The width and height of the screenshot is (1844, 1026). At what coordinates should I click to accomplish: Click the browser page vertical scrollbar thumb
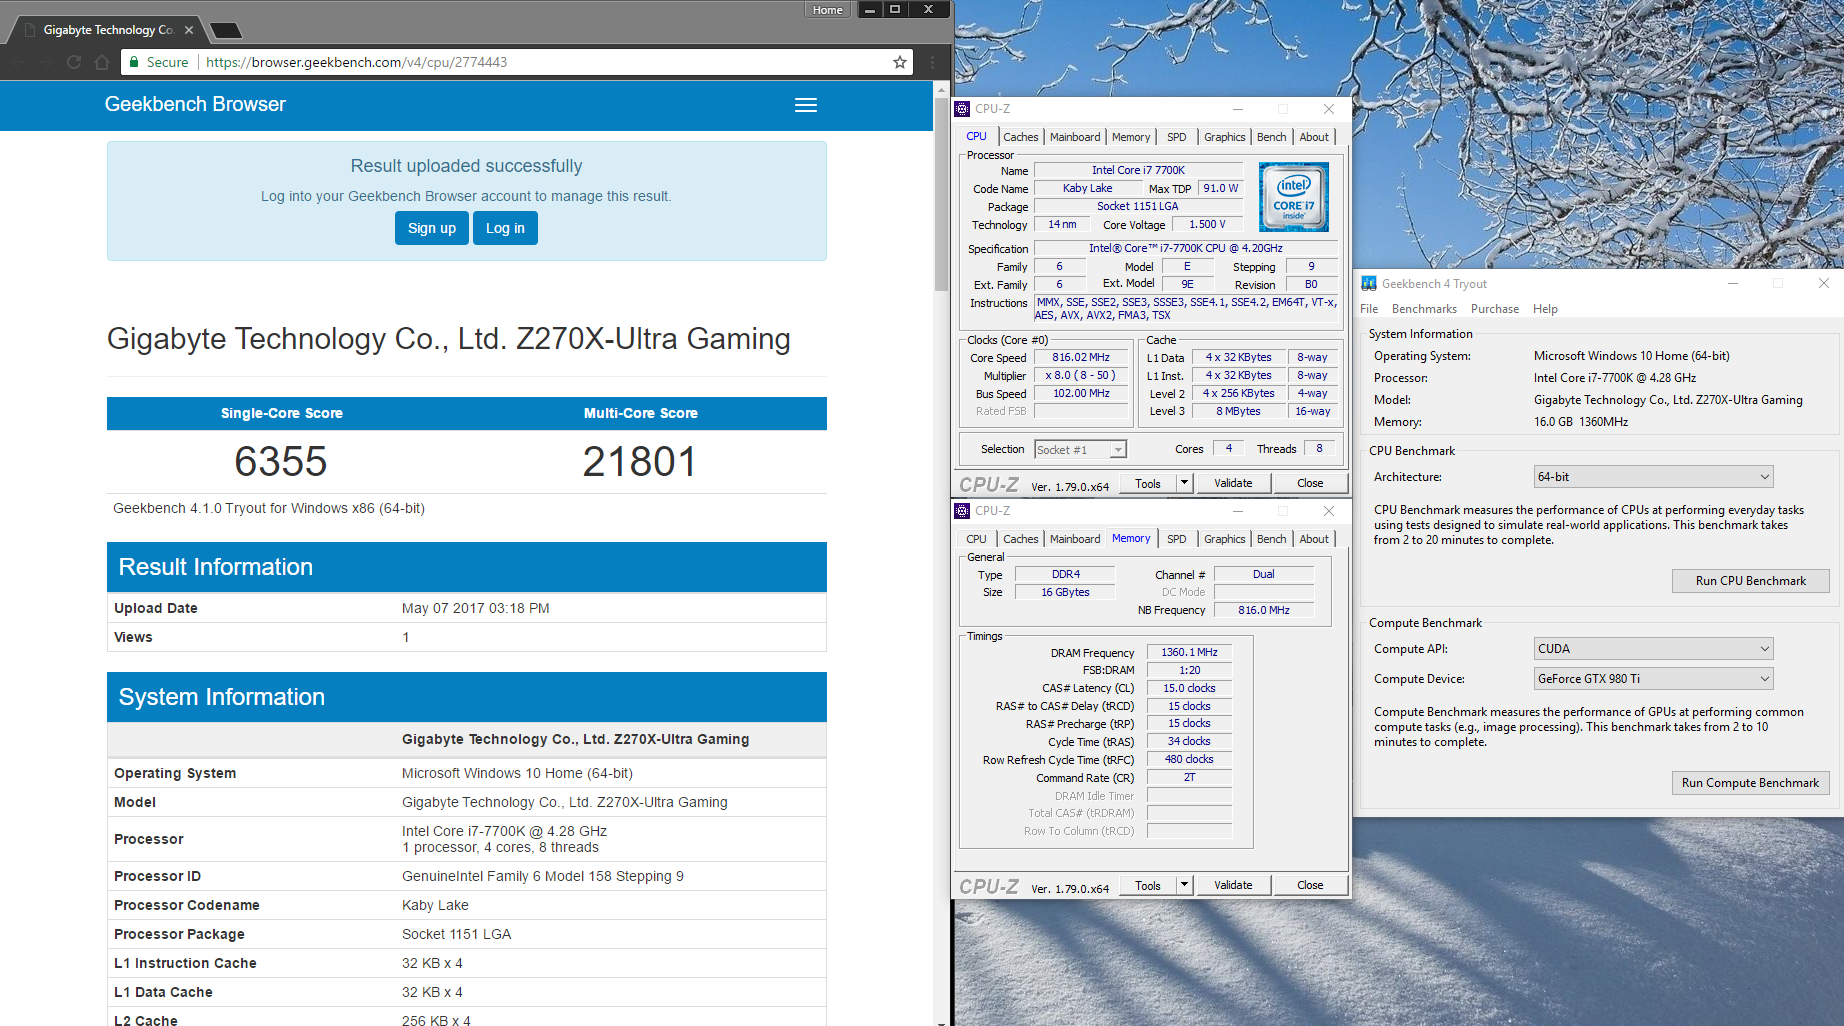coord(941,193)
